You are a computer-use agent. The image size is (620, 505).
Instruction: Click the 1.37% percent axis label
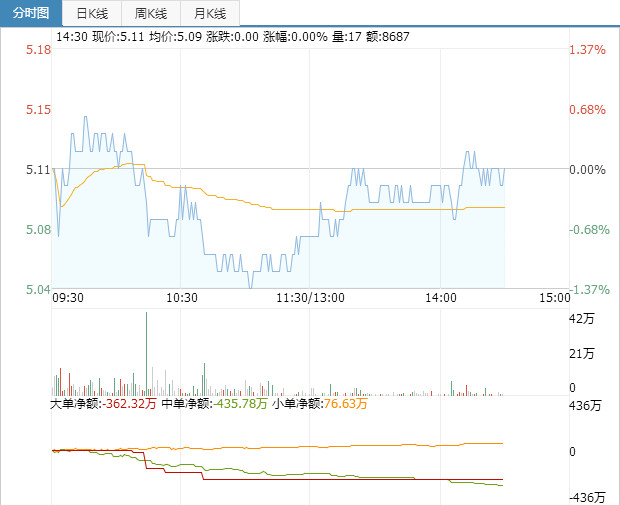tap(587, 50)
